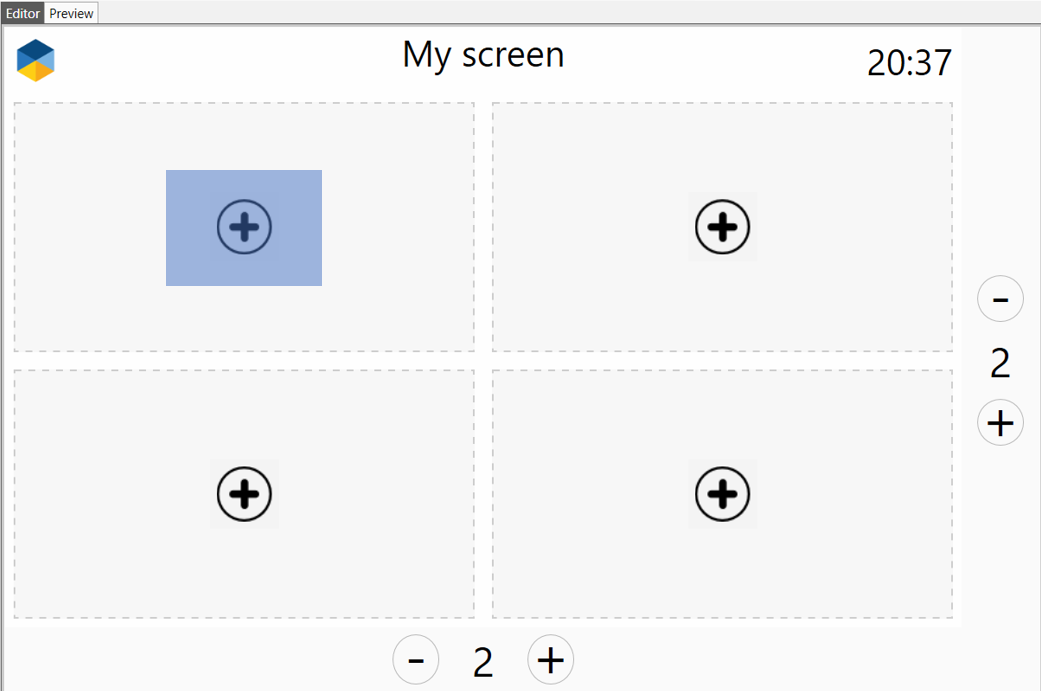Decrease row count with right-side minus button
This screenshot has height=691, width=1041.
tap(1000, 299)
